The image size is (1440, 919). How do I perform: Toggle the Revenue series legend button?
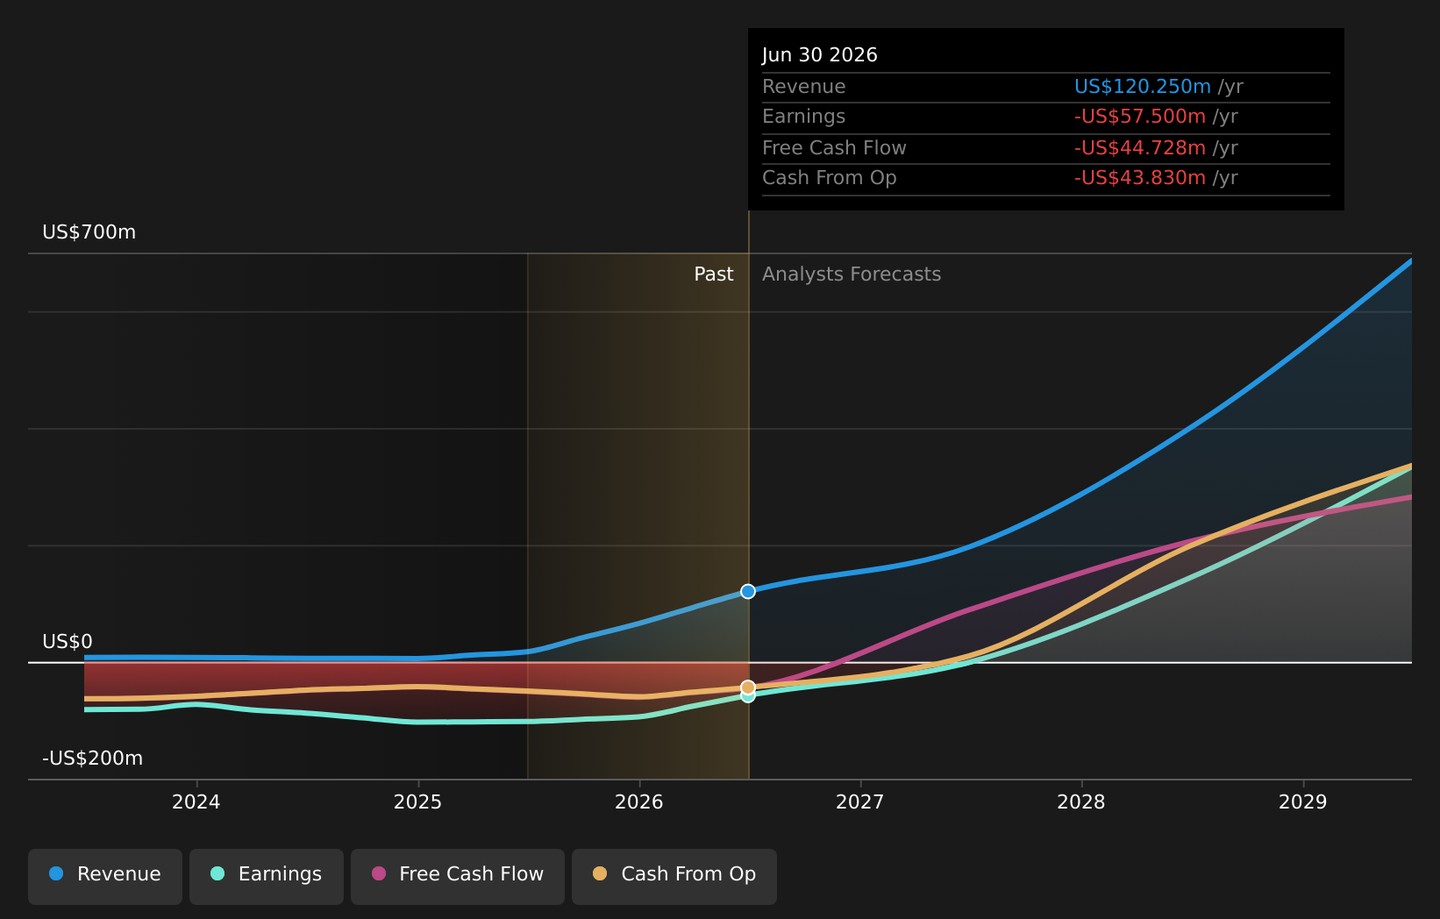tap(105, 876)
